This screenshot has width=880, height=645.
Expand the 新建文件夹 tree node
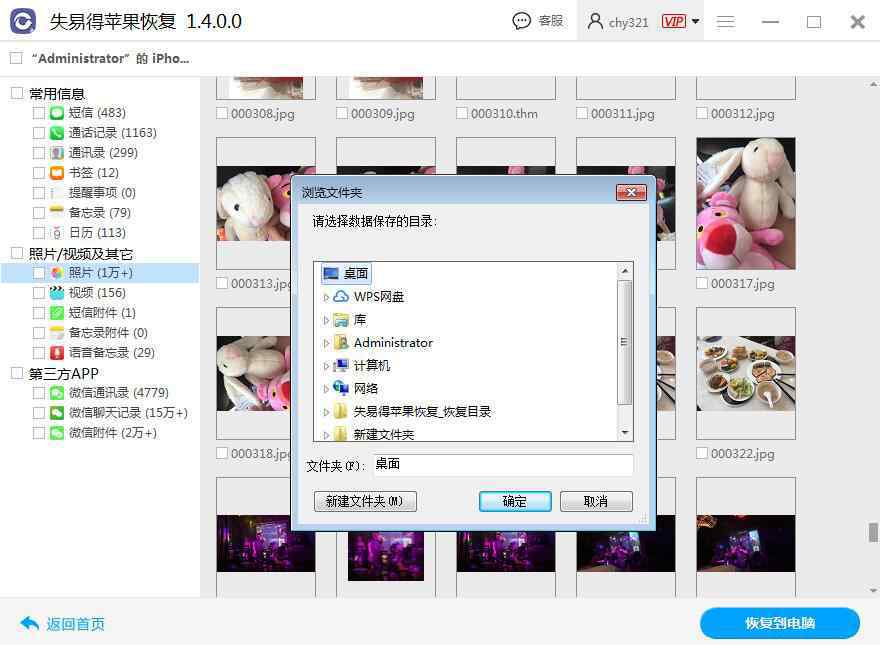[x=326, y=435]
